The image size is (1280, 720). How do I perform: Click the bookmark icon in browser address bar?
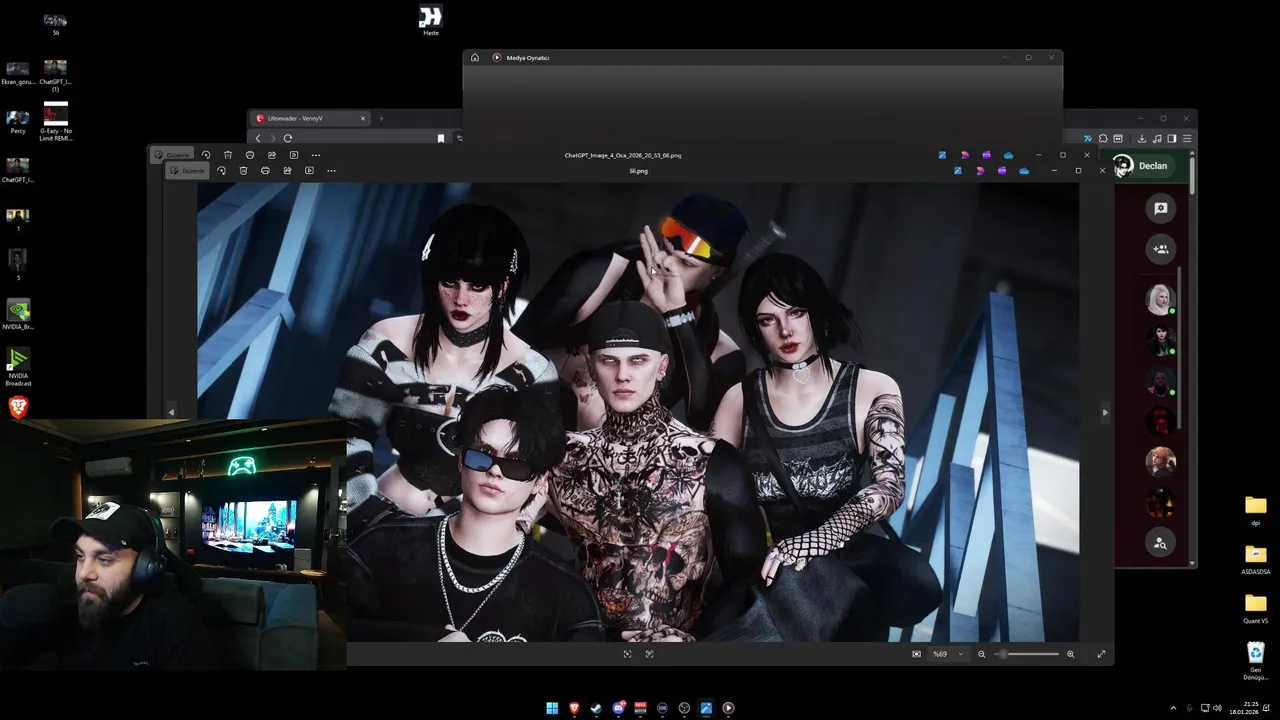click(441, 138)
